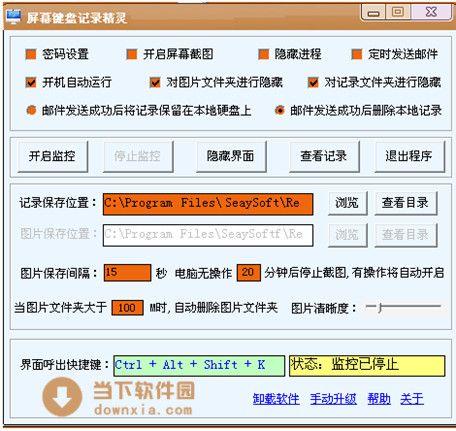Click the status box 状态: 监控已停止
Viewport: 456px width, 431px height.
[x=367, y=366]
